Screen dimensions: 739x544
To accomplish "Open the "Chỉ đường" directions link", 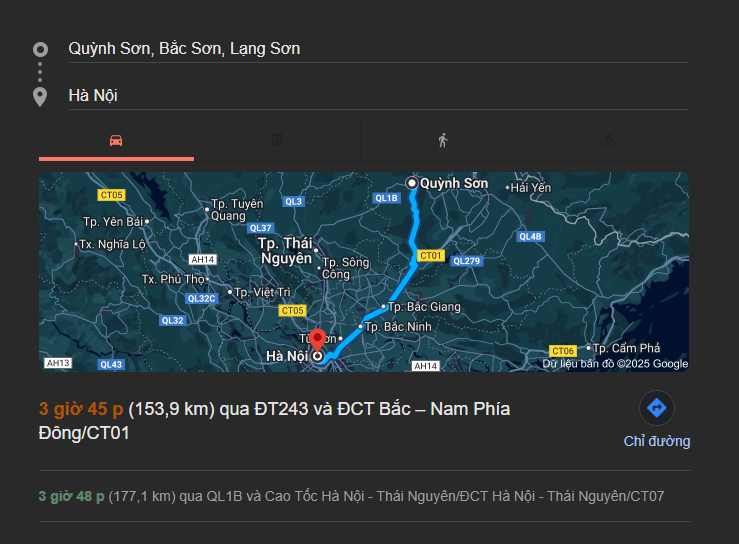I will click(657, 441).
